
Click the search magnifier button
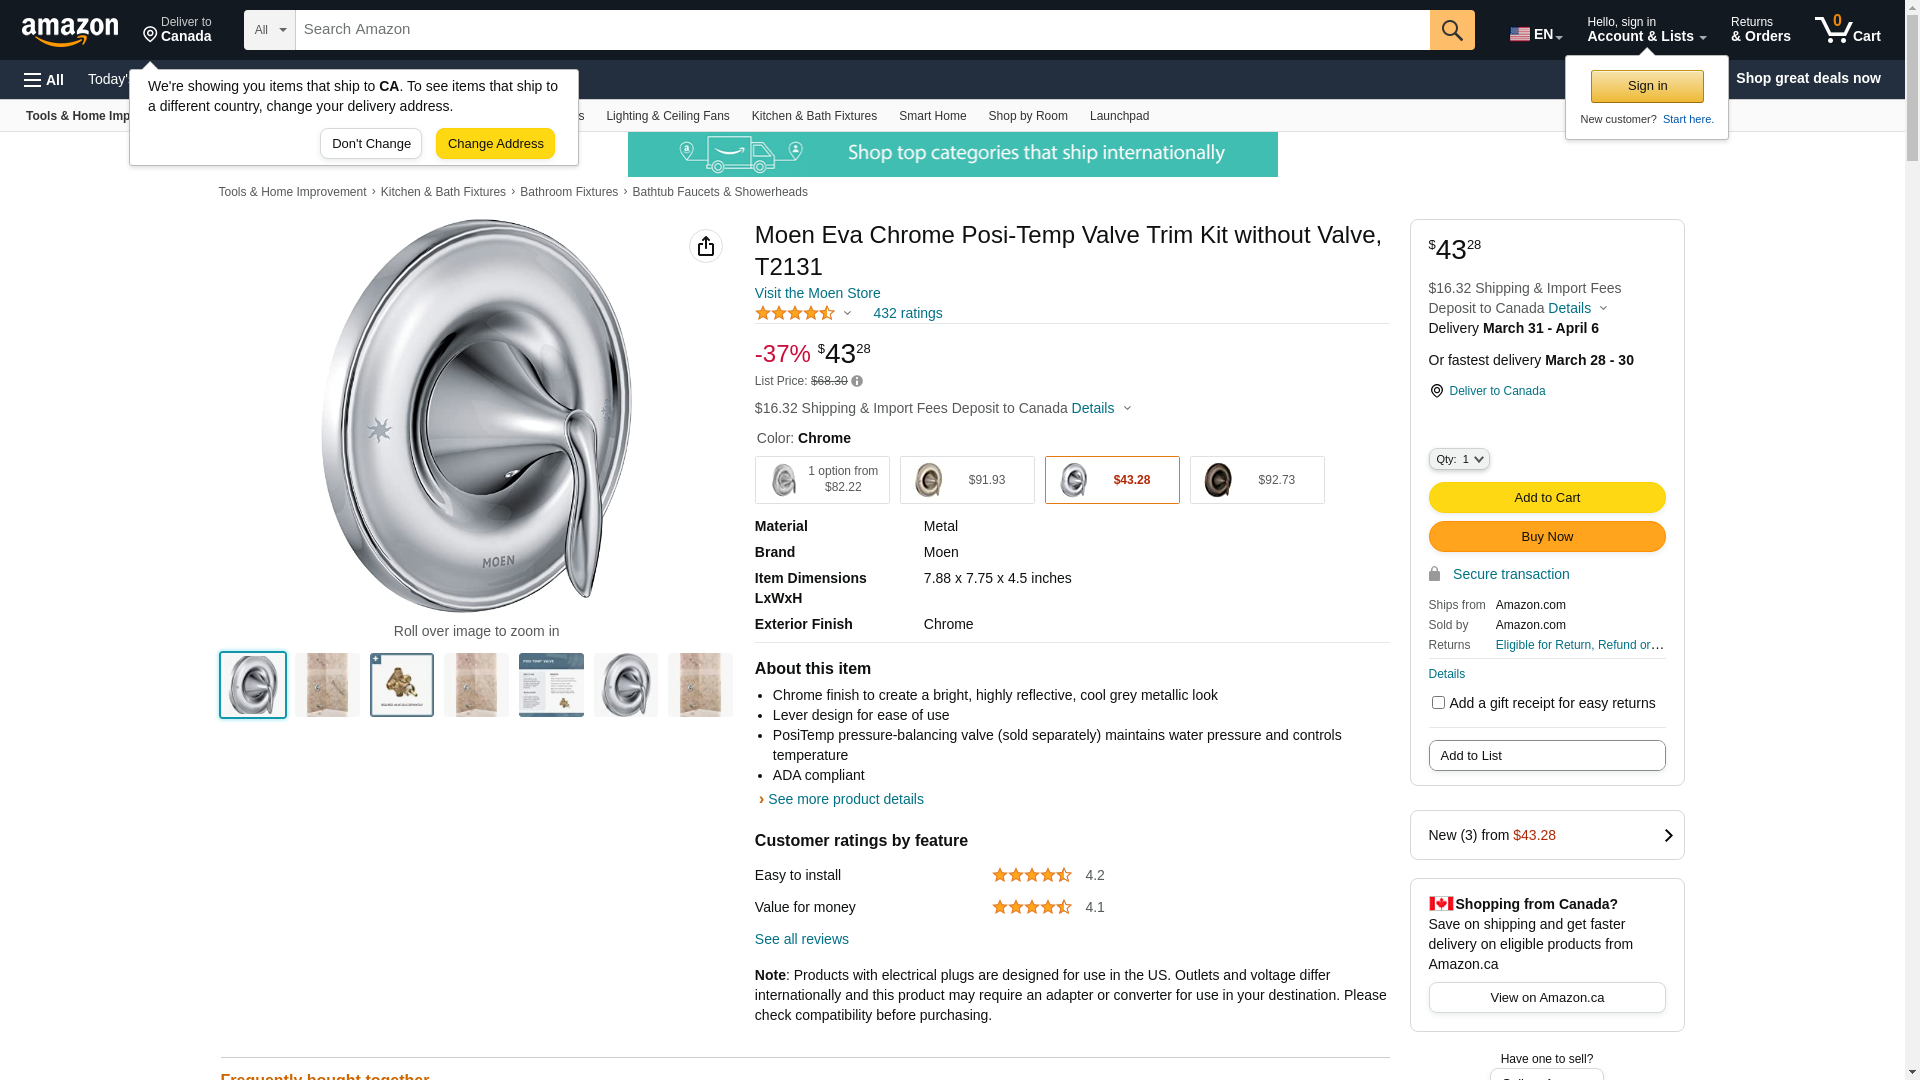[1452, 30]
